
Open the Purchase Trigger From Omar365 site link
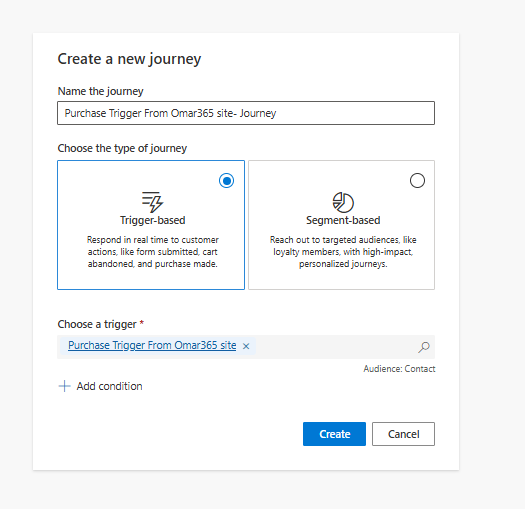[x=152, y=345]
